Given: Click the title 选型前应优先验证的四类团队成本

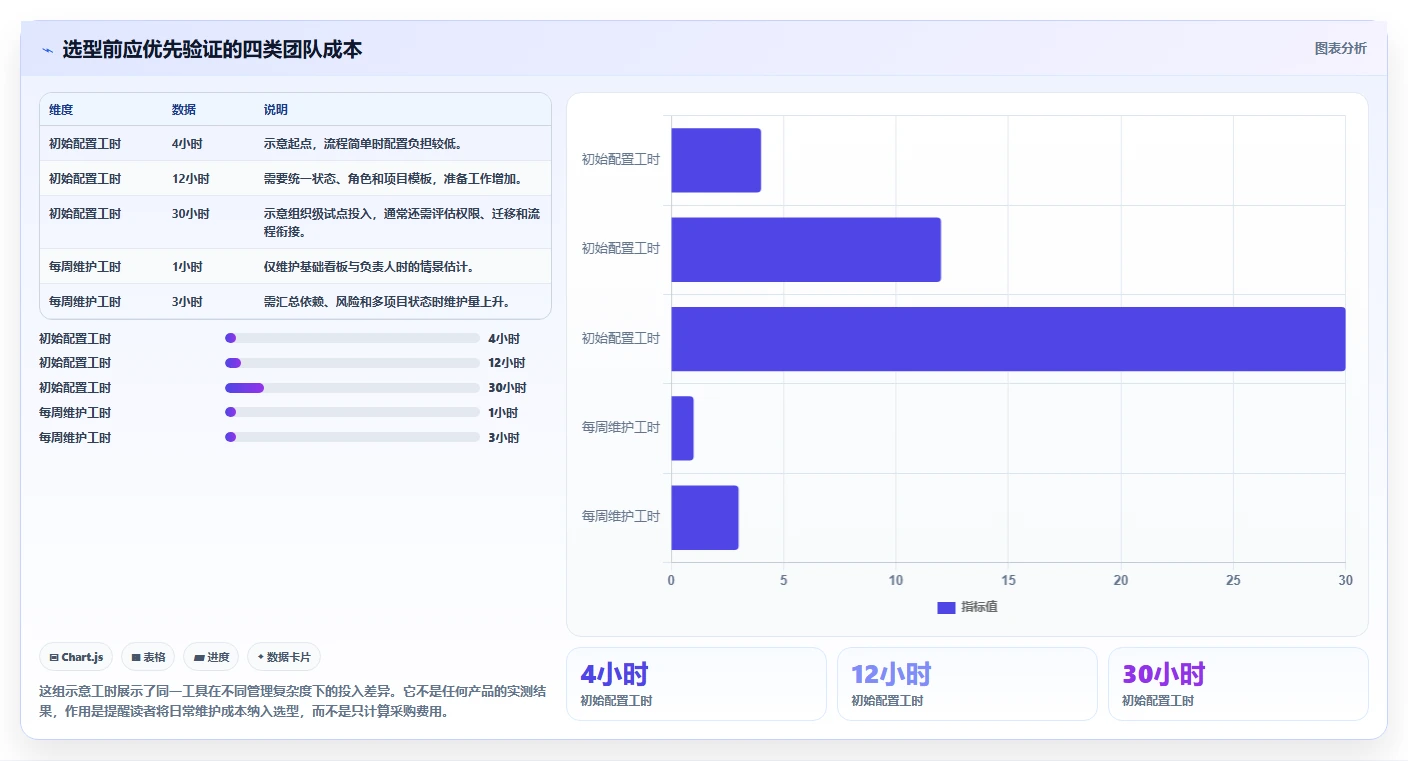Looking at the screenshot, I should click(212, 49).
